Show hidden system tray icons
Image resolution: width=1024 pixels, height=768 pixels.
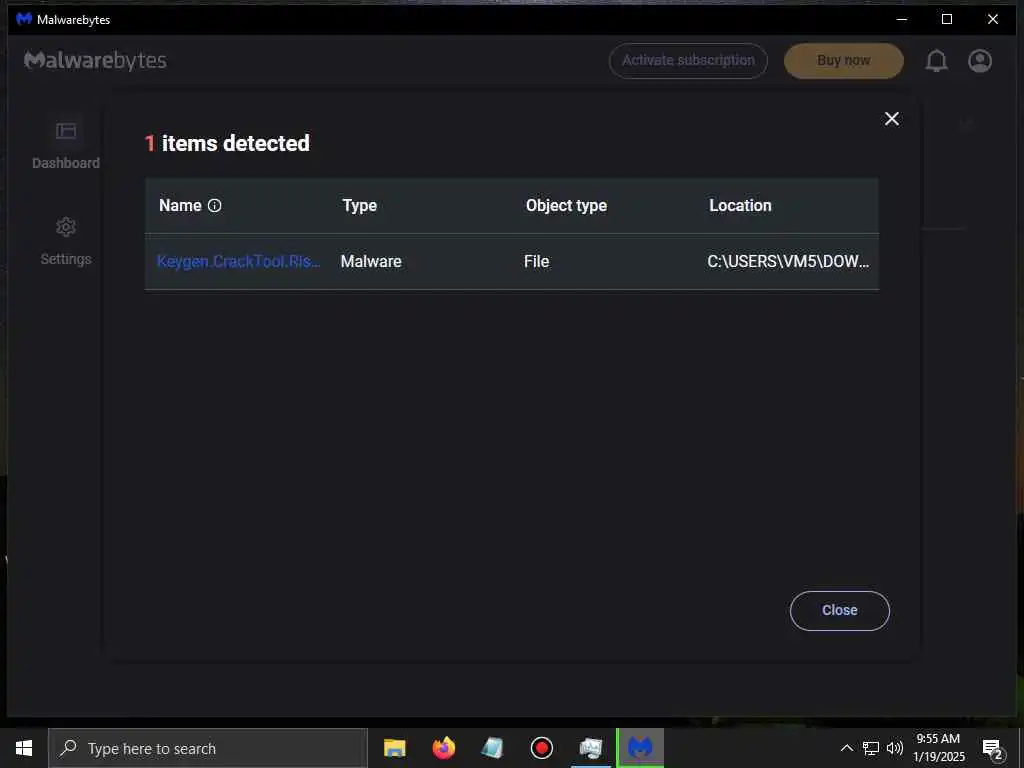[846, 748]
